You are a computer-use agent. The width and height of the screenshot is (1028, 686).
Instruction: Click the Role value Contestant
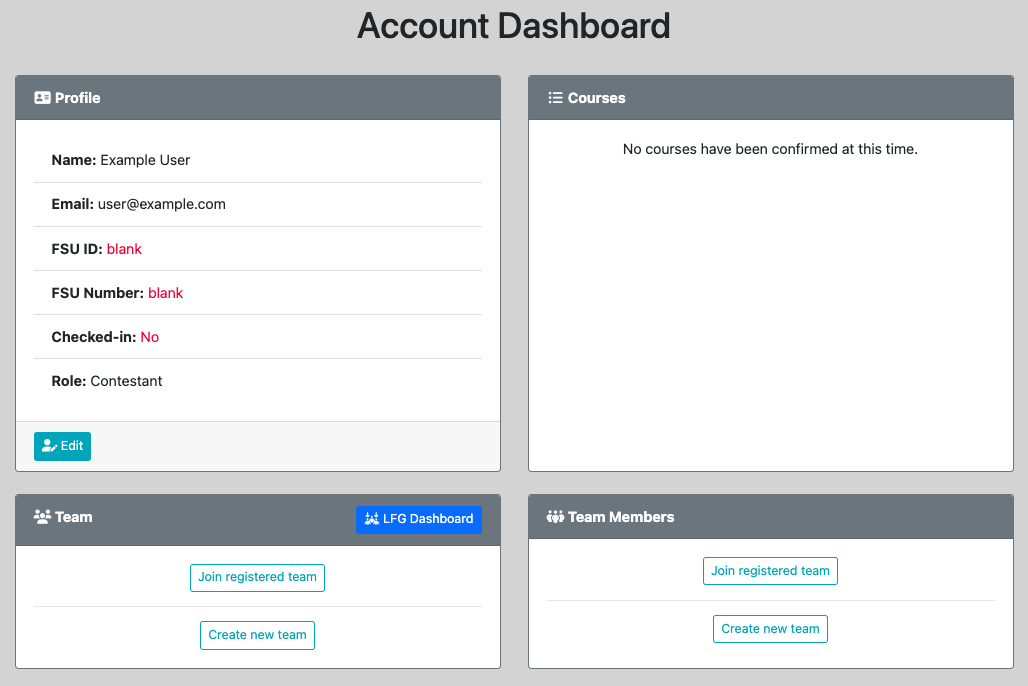click(x=126, y=381)
